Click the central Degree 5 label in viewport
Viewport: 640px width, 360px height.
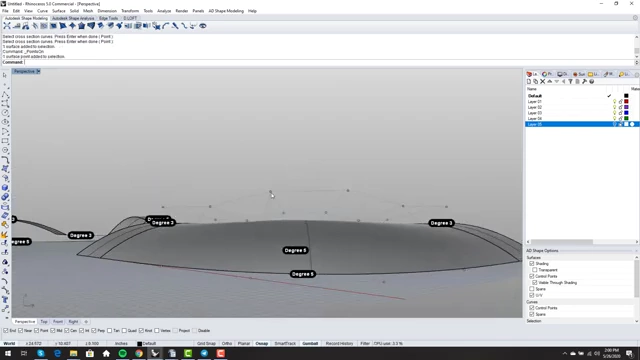tap(295, 250)
